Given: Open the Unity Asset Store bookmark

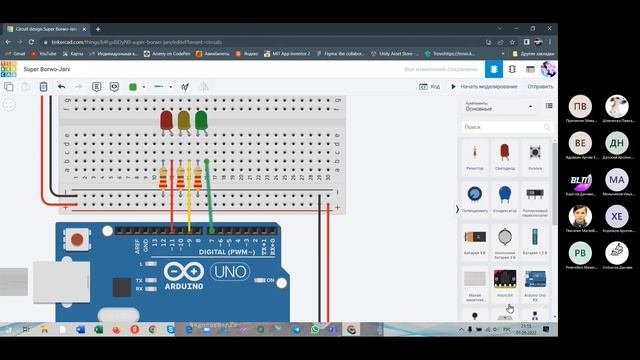Looking at the screenshot, I should (x=394, y=53).
